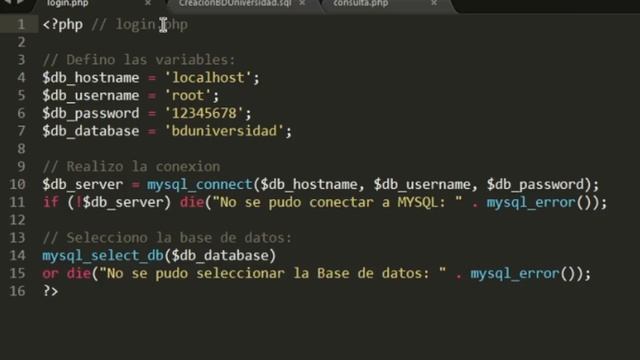This screenshot has width=640, height=360.
Task: Click the 'if' keyword on line 11
Action: coord(51,202)
